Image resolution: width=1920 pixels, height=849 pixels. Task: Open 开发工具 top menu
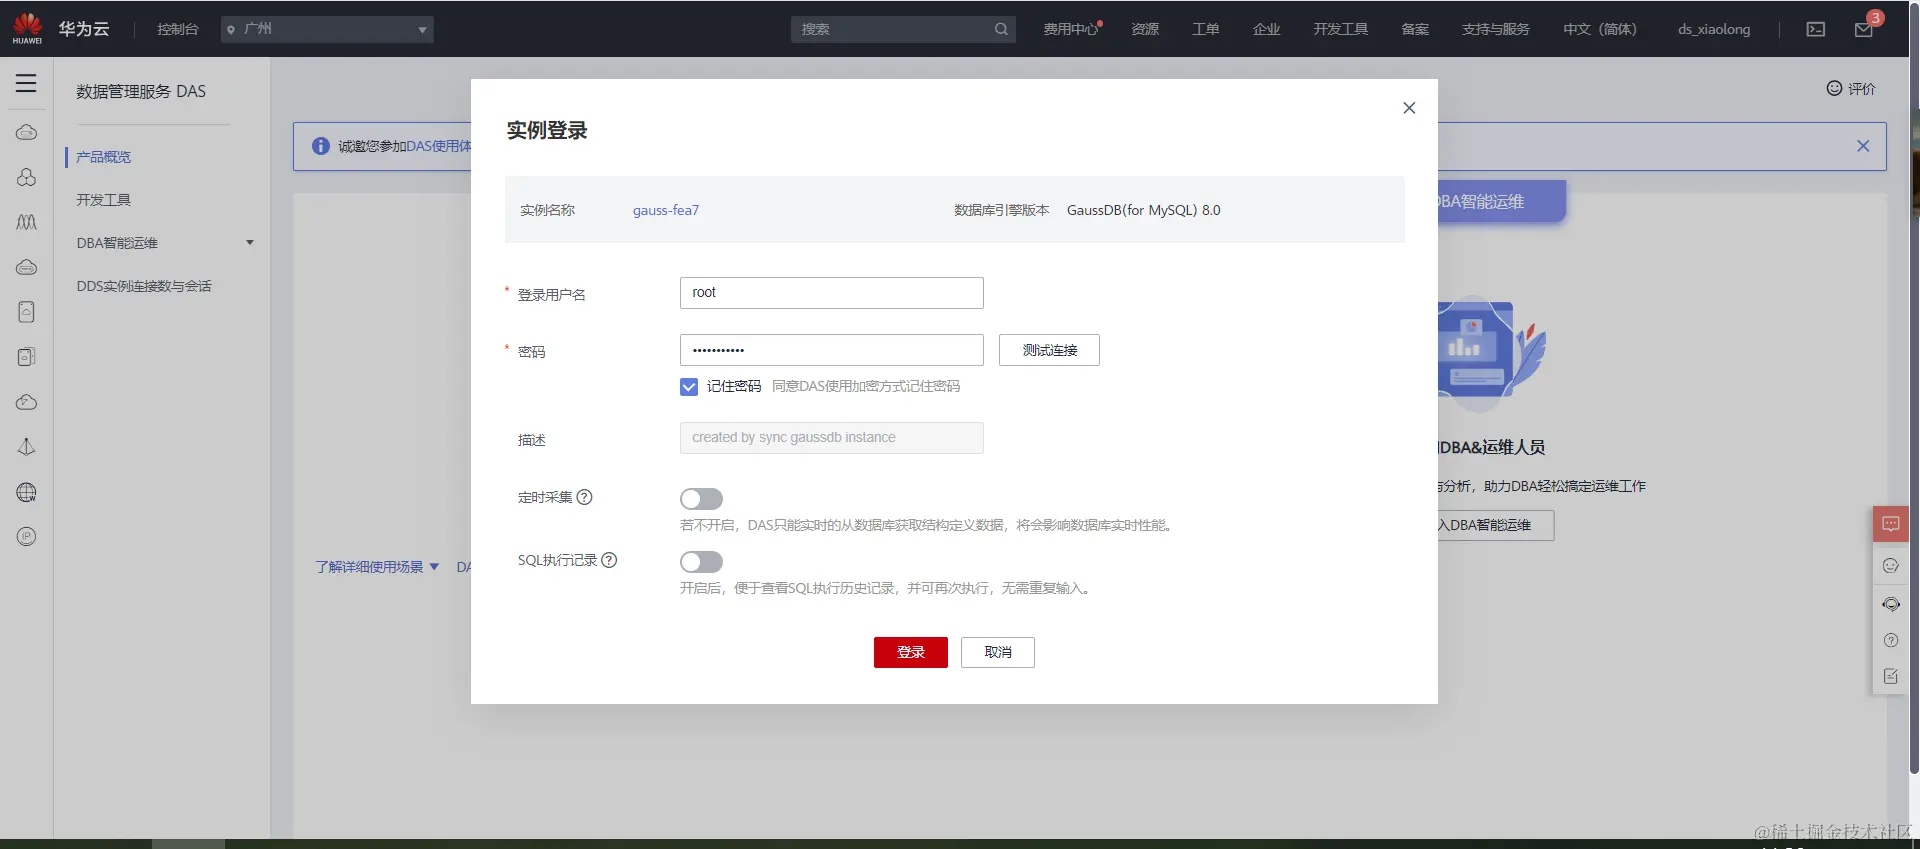1340,29
